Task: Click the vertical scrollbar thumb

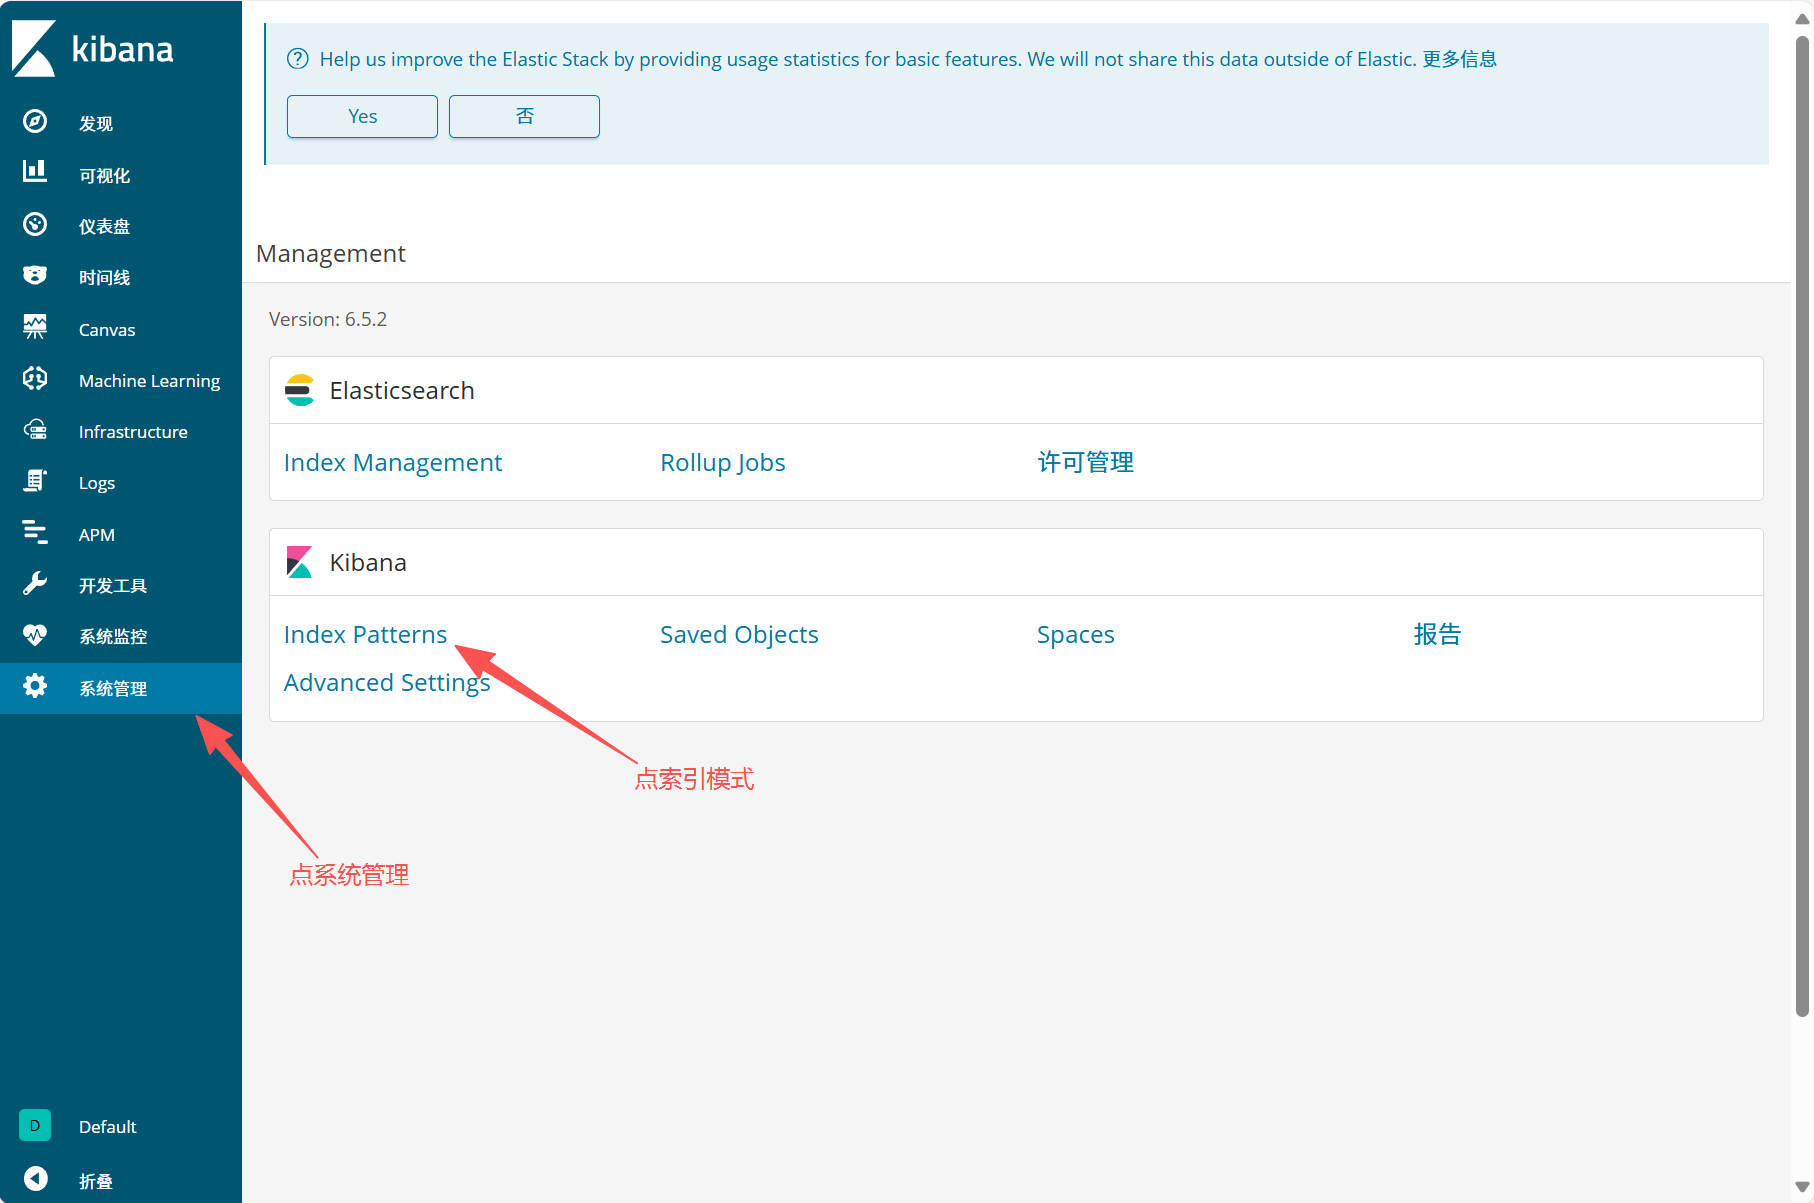Action: [x=1802, y=526]
